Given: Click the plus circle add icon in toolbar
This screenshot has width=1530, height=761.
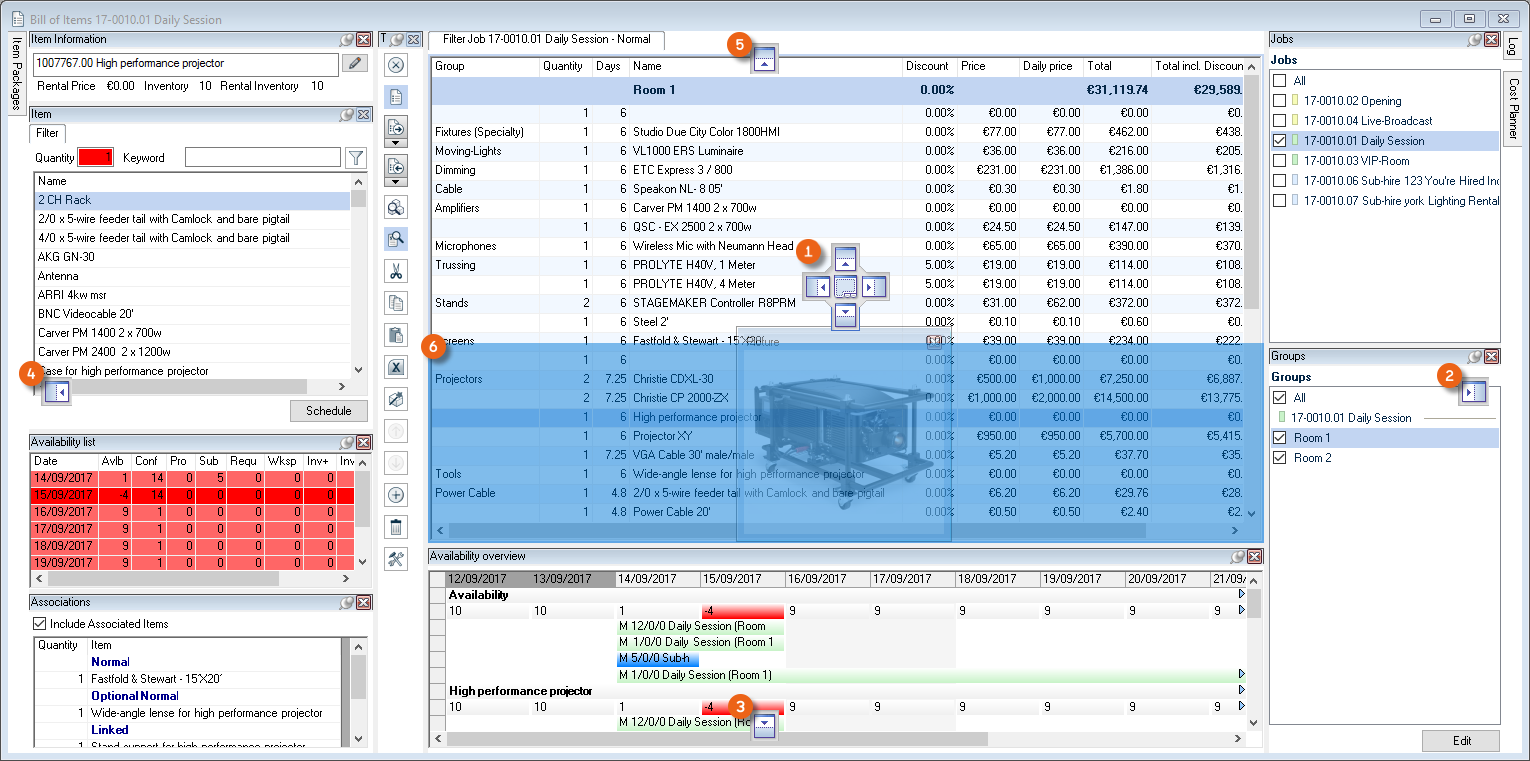Looking at the screenshot, I should (395, 495).
